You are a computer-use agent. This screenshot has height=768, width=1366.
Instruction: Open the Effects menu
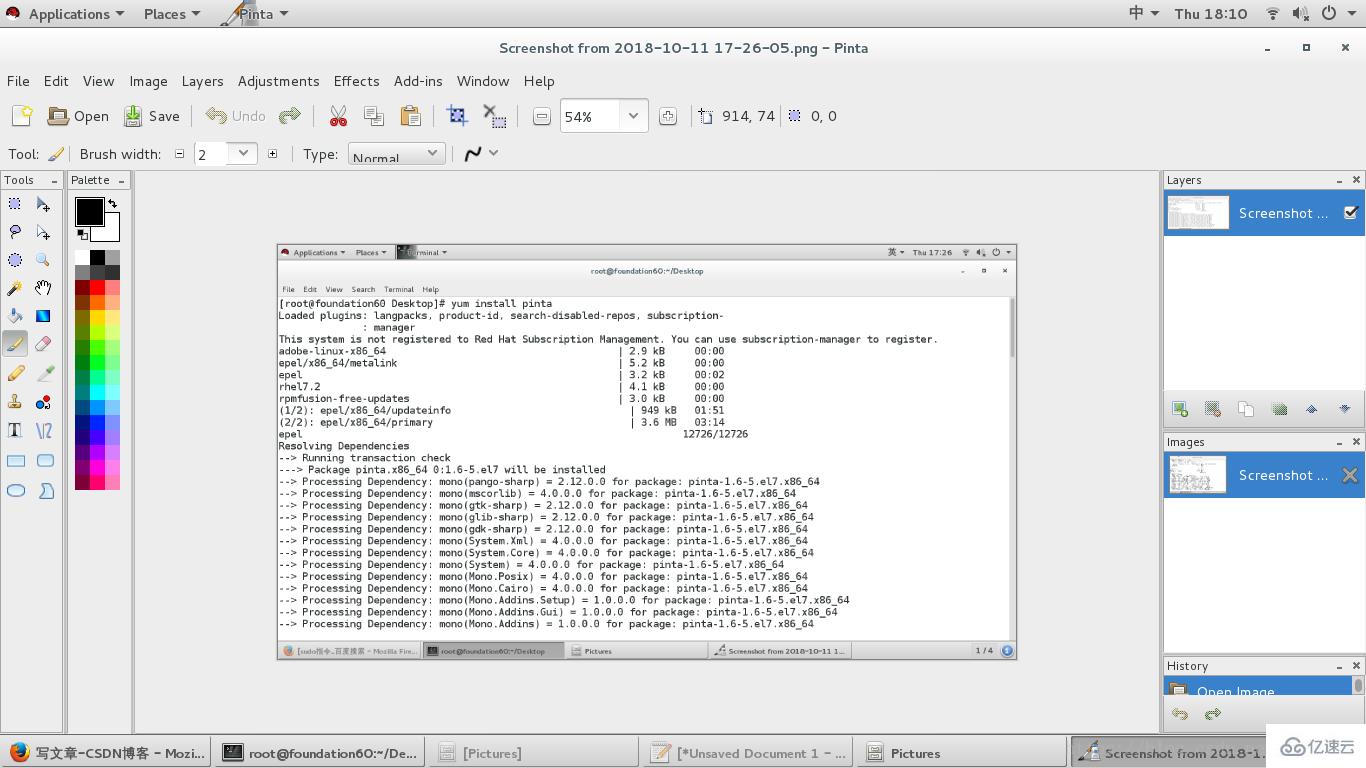click(357, 81)
